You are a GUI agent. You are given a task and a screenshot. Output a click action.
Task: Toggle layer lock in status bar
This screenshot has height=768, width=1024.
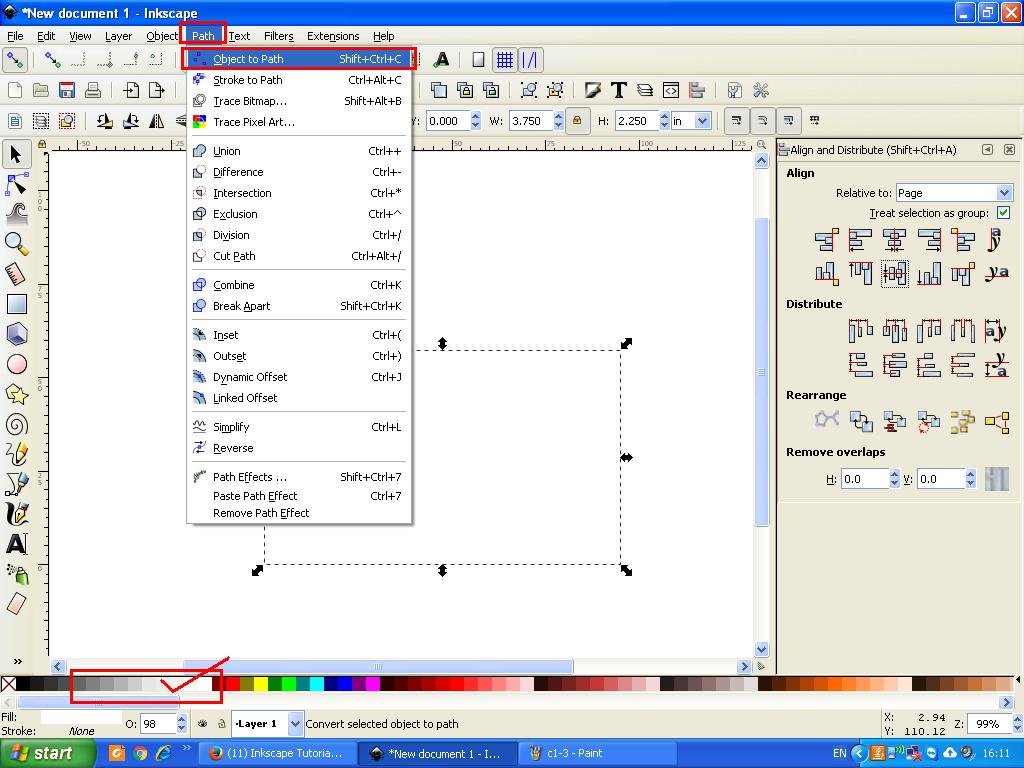click(221, 724)
